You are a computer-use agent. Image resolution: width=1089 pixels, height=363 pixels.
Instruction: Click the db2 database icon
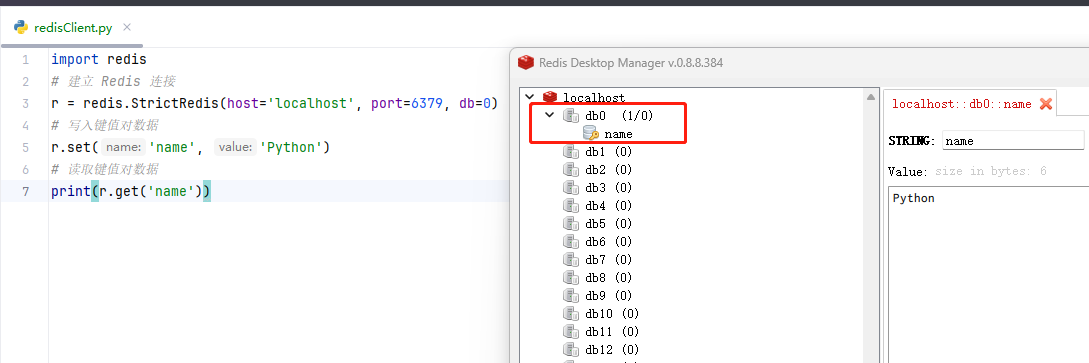pyautogui.click(x=571, y=170)
